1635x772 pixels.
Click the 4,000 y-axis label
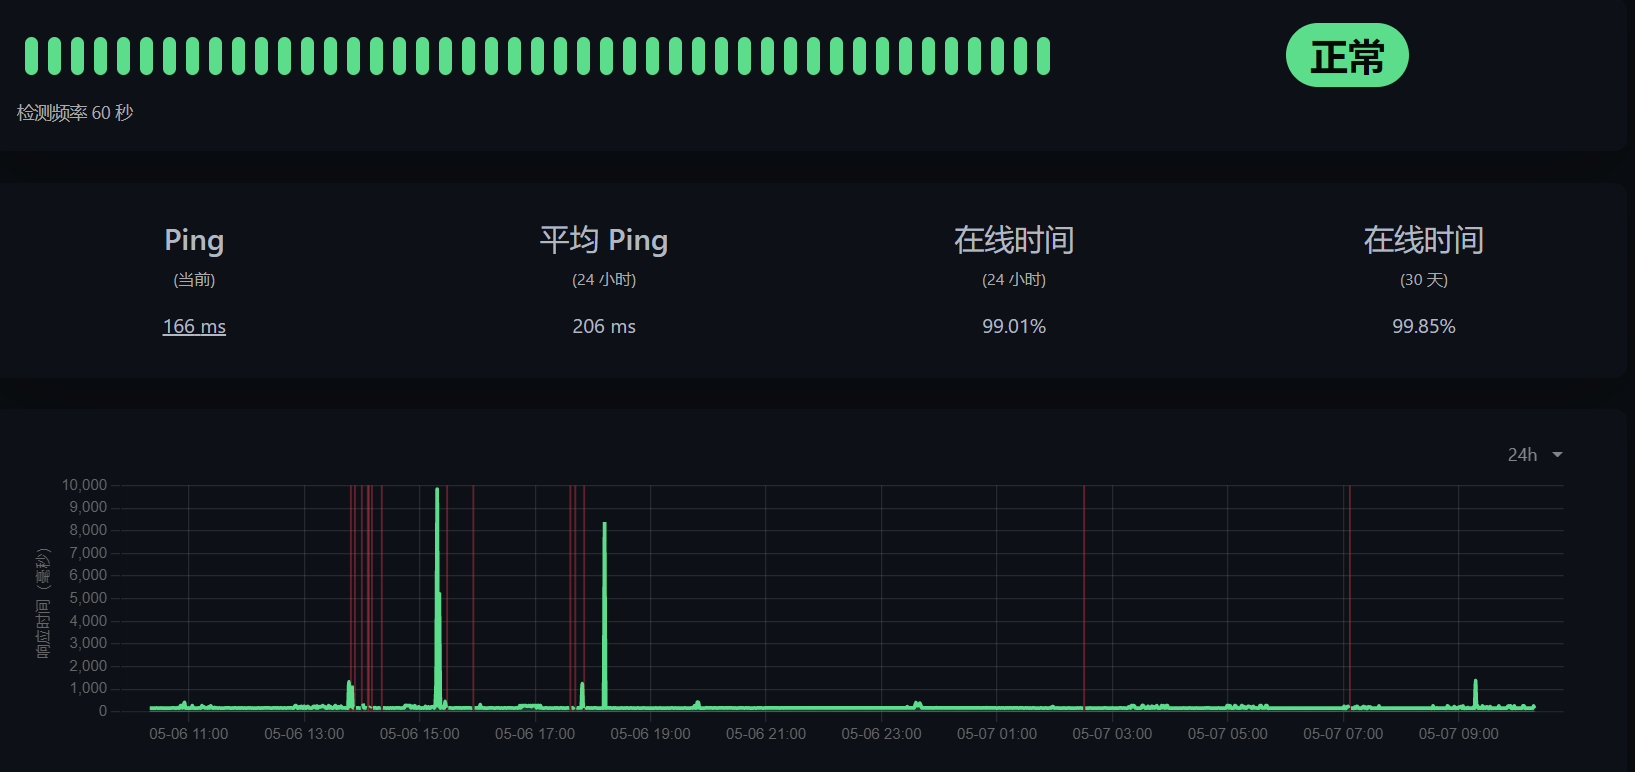point(88,621)
